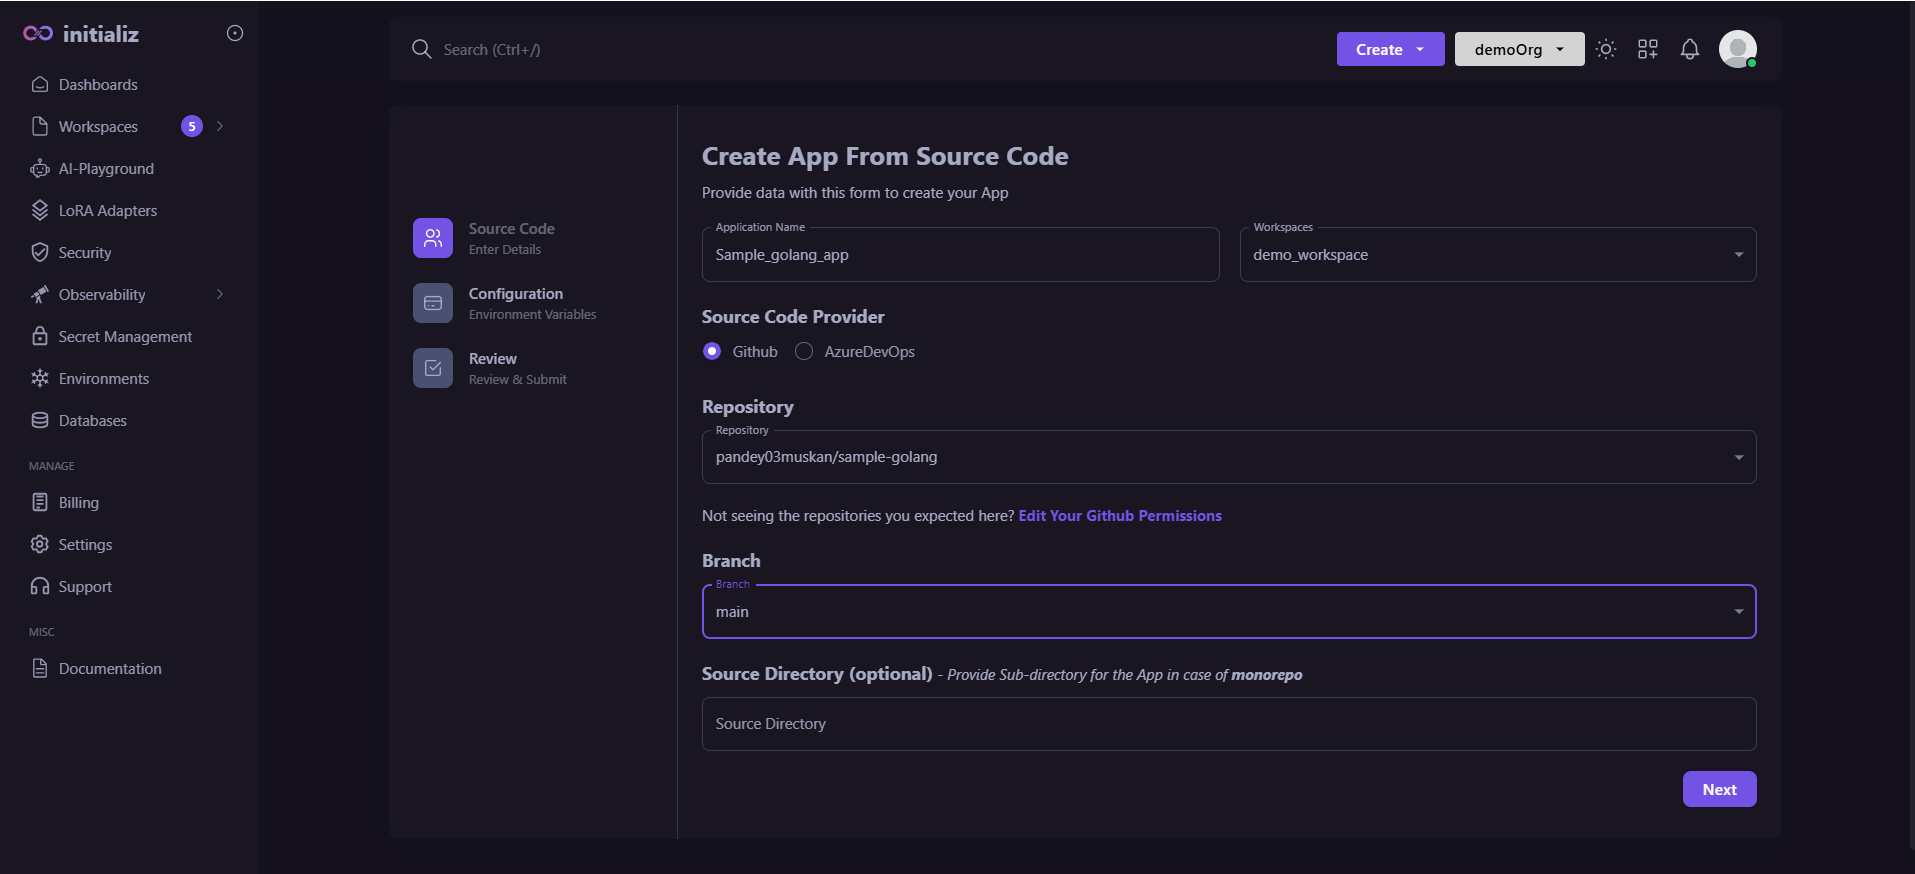
Task: Select the AzureDevOps radio button
Action: point(804,351)
